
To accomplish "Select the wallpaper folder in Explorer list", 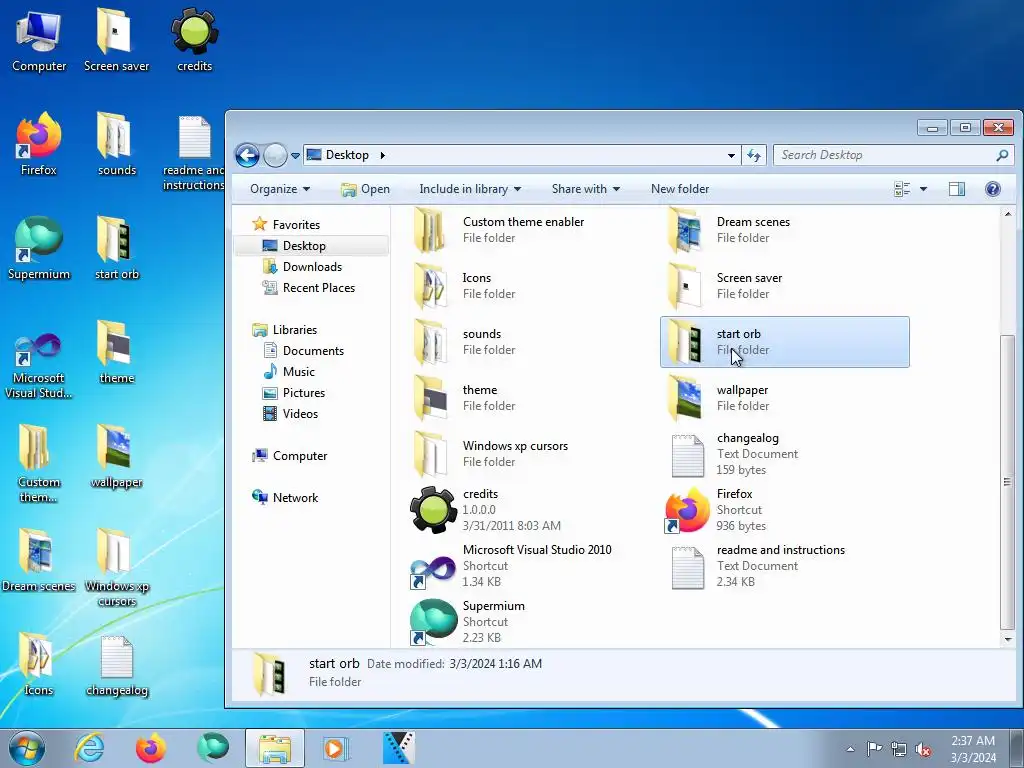I will tap(784, 398).
